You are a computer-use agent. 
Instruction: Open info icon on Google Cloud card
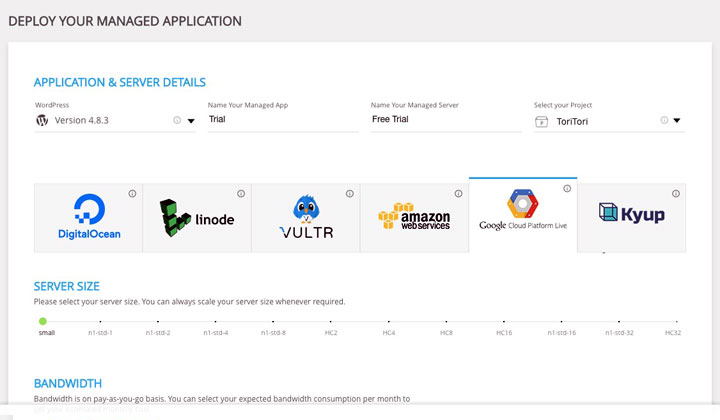coord(567,189)
